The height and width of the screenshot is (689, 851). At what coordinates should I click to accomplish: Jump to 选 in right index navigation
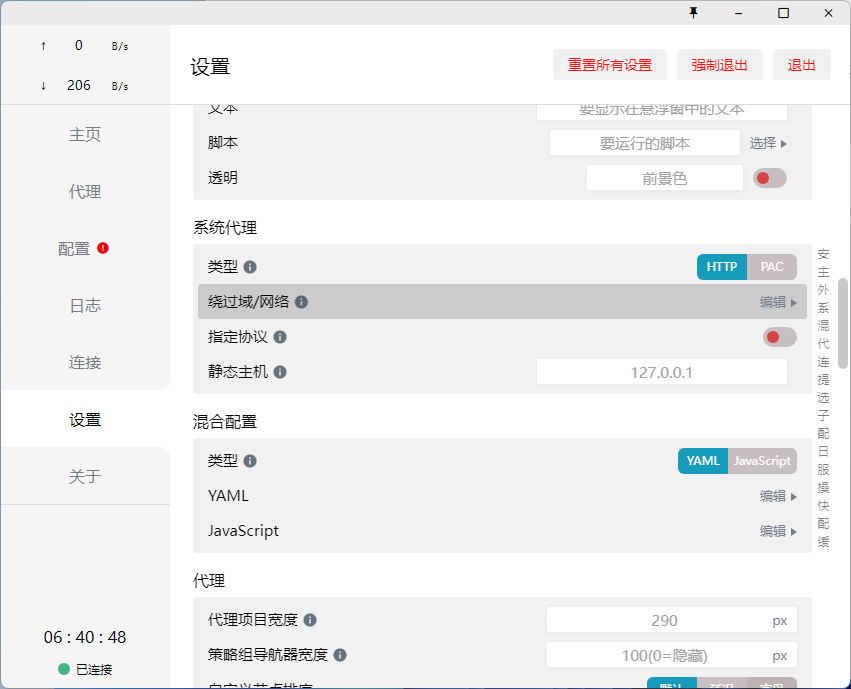[823, 398]
